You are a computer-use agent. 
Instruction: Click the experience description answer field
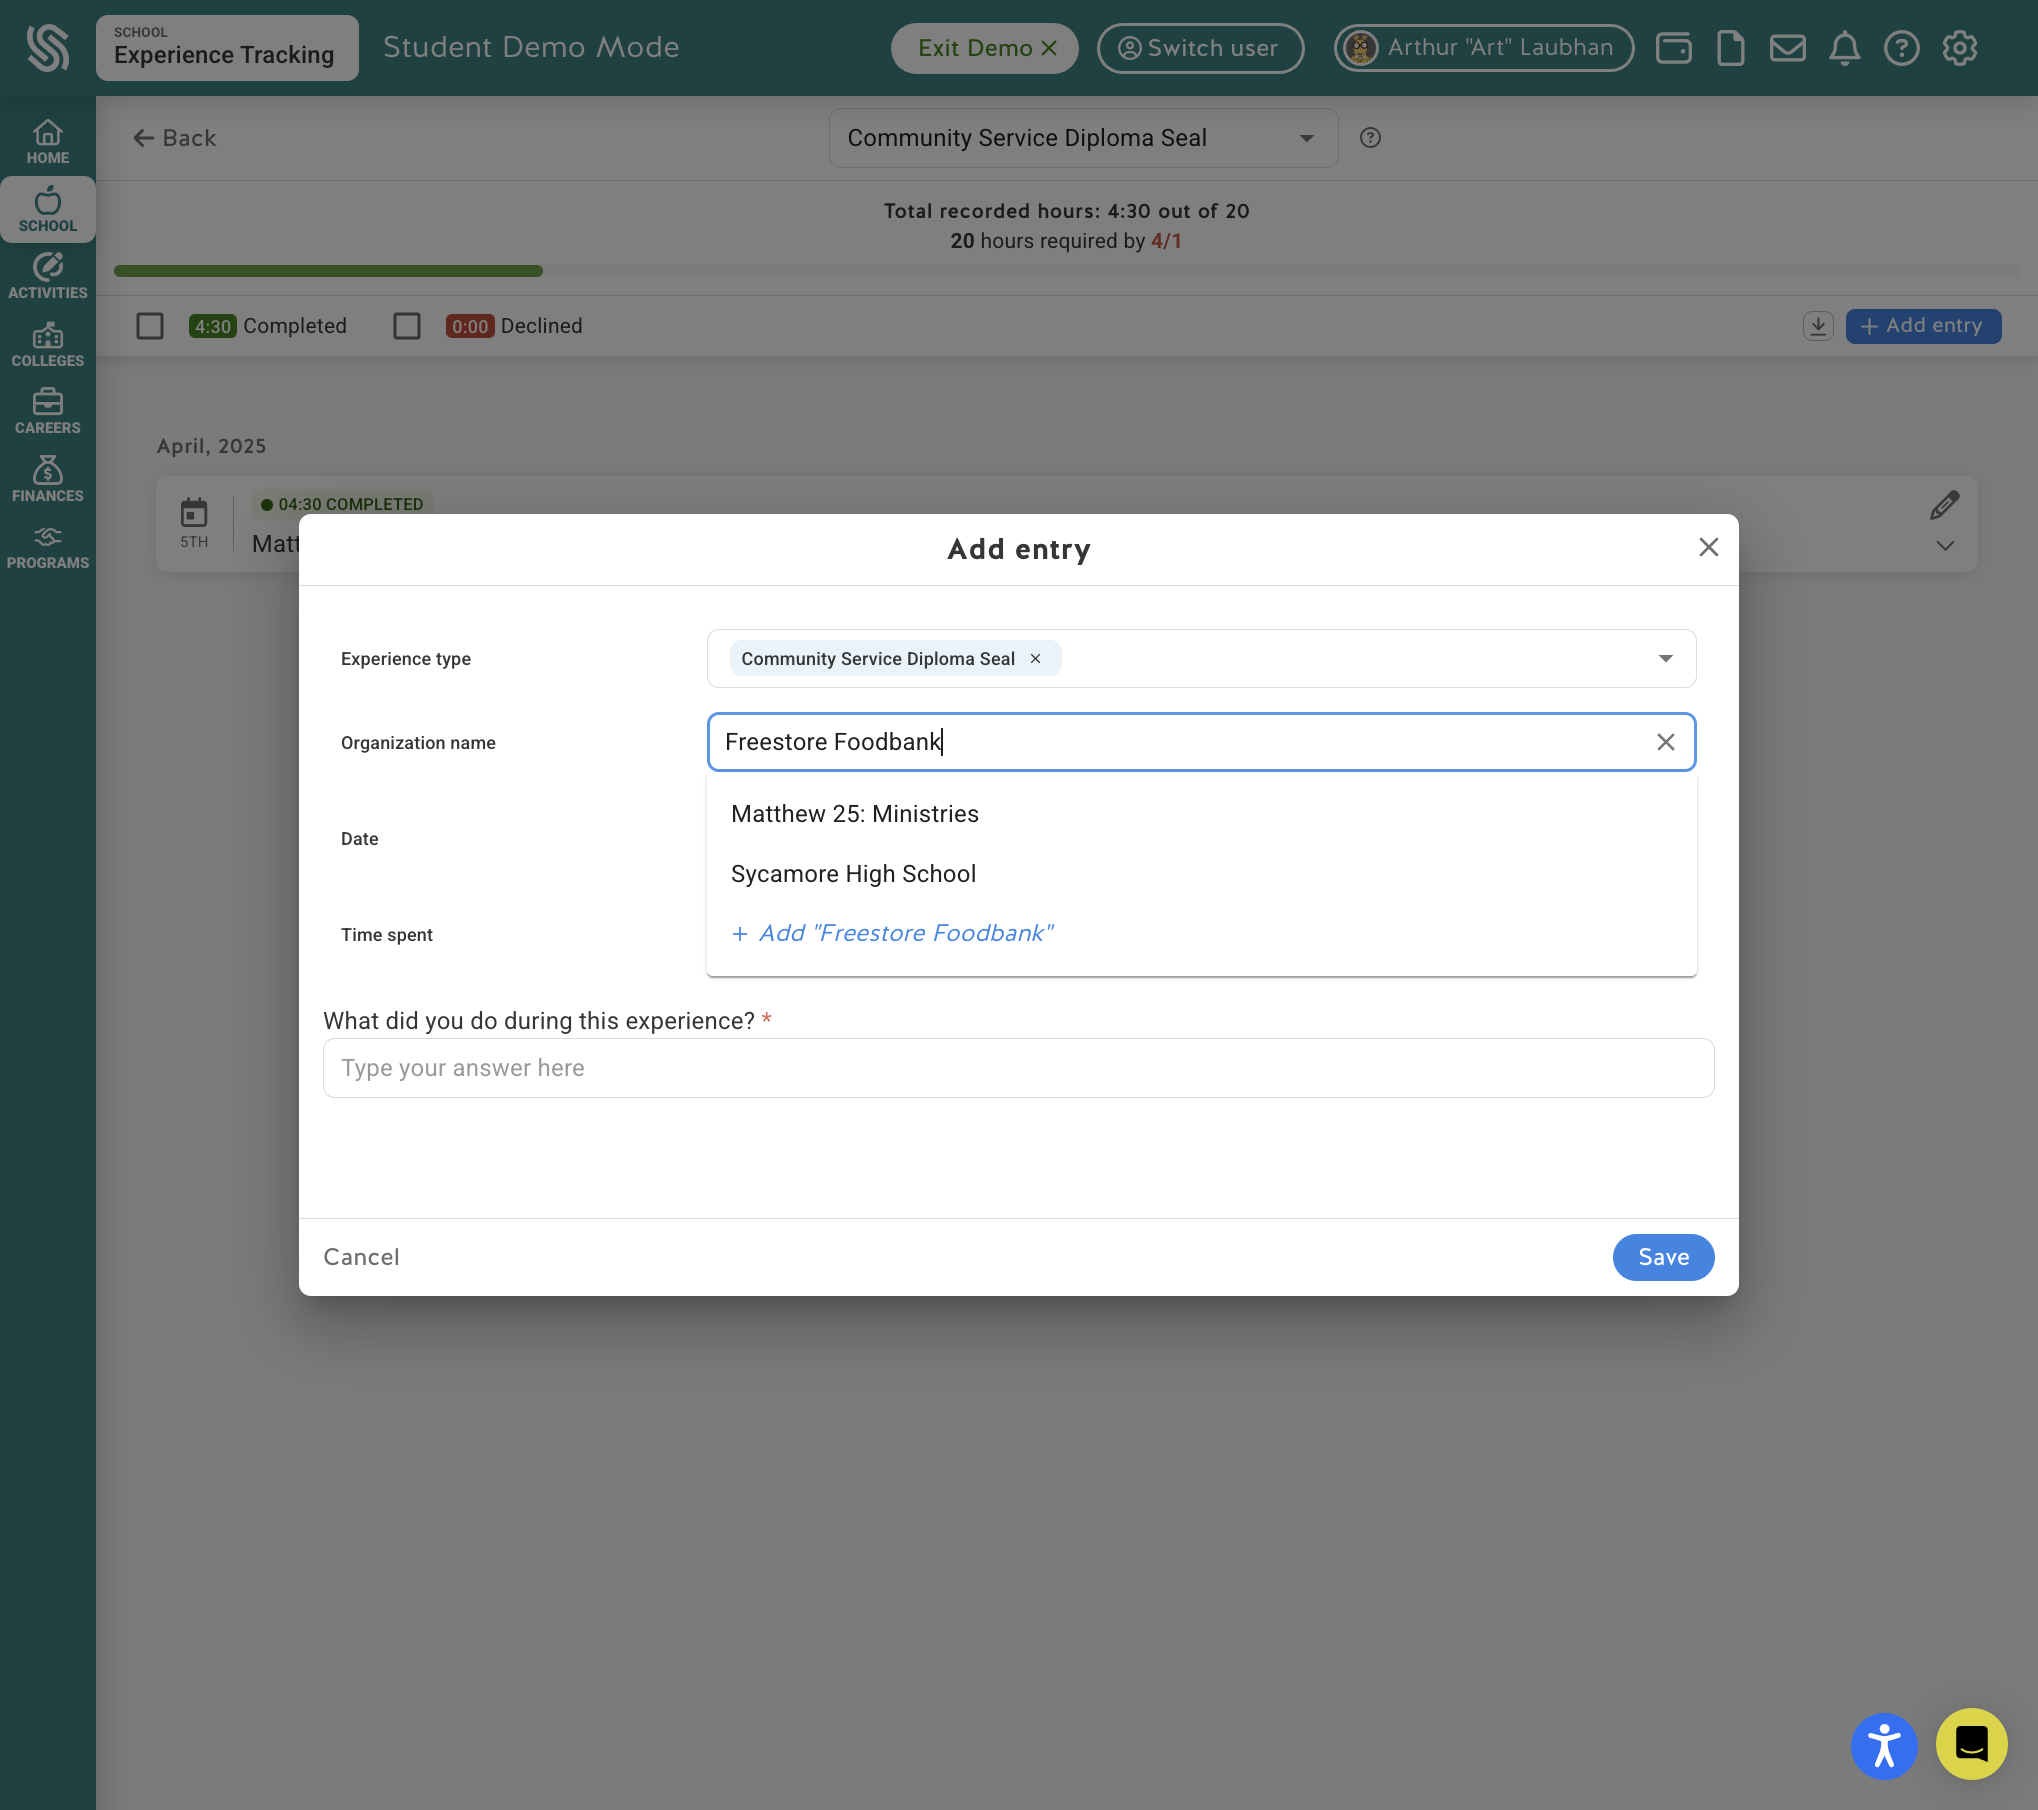(x=1018, y=1068)
